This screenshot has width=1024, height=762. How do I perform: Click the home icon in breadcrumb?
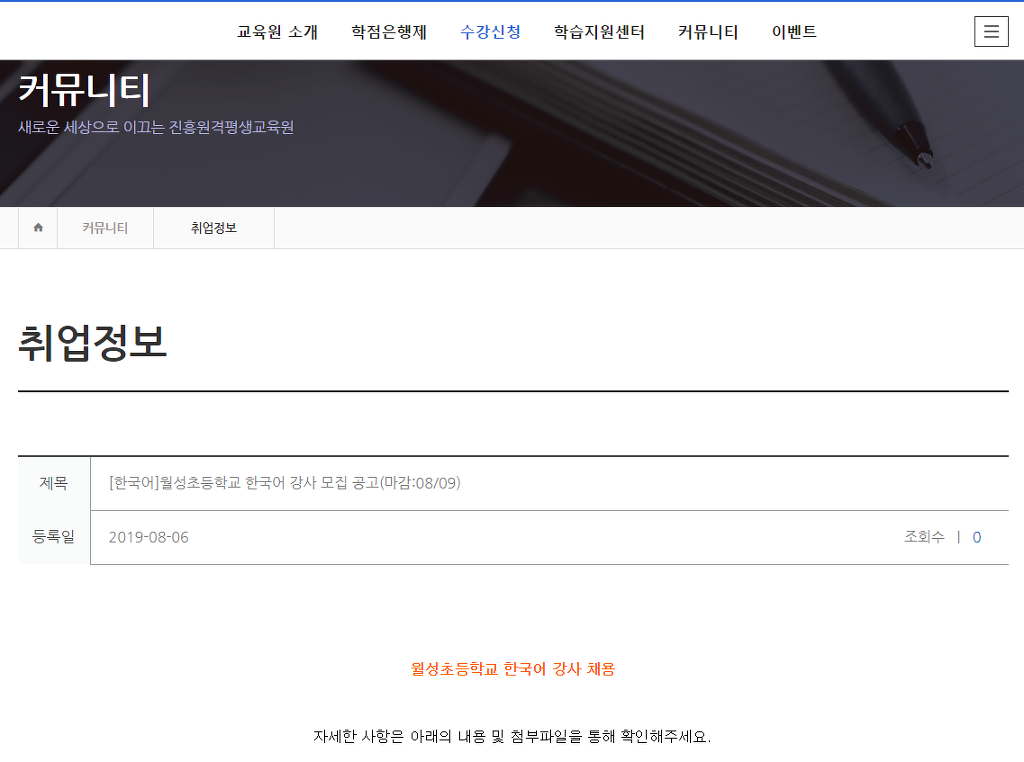38,227
